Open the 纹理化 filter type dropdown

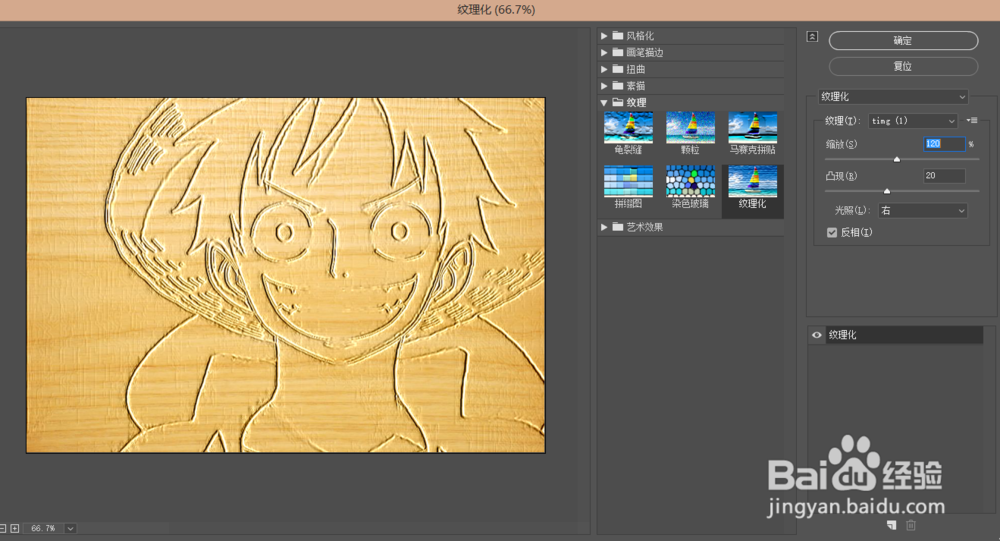(893, 96)
